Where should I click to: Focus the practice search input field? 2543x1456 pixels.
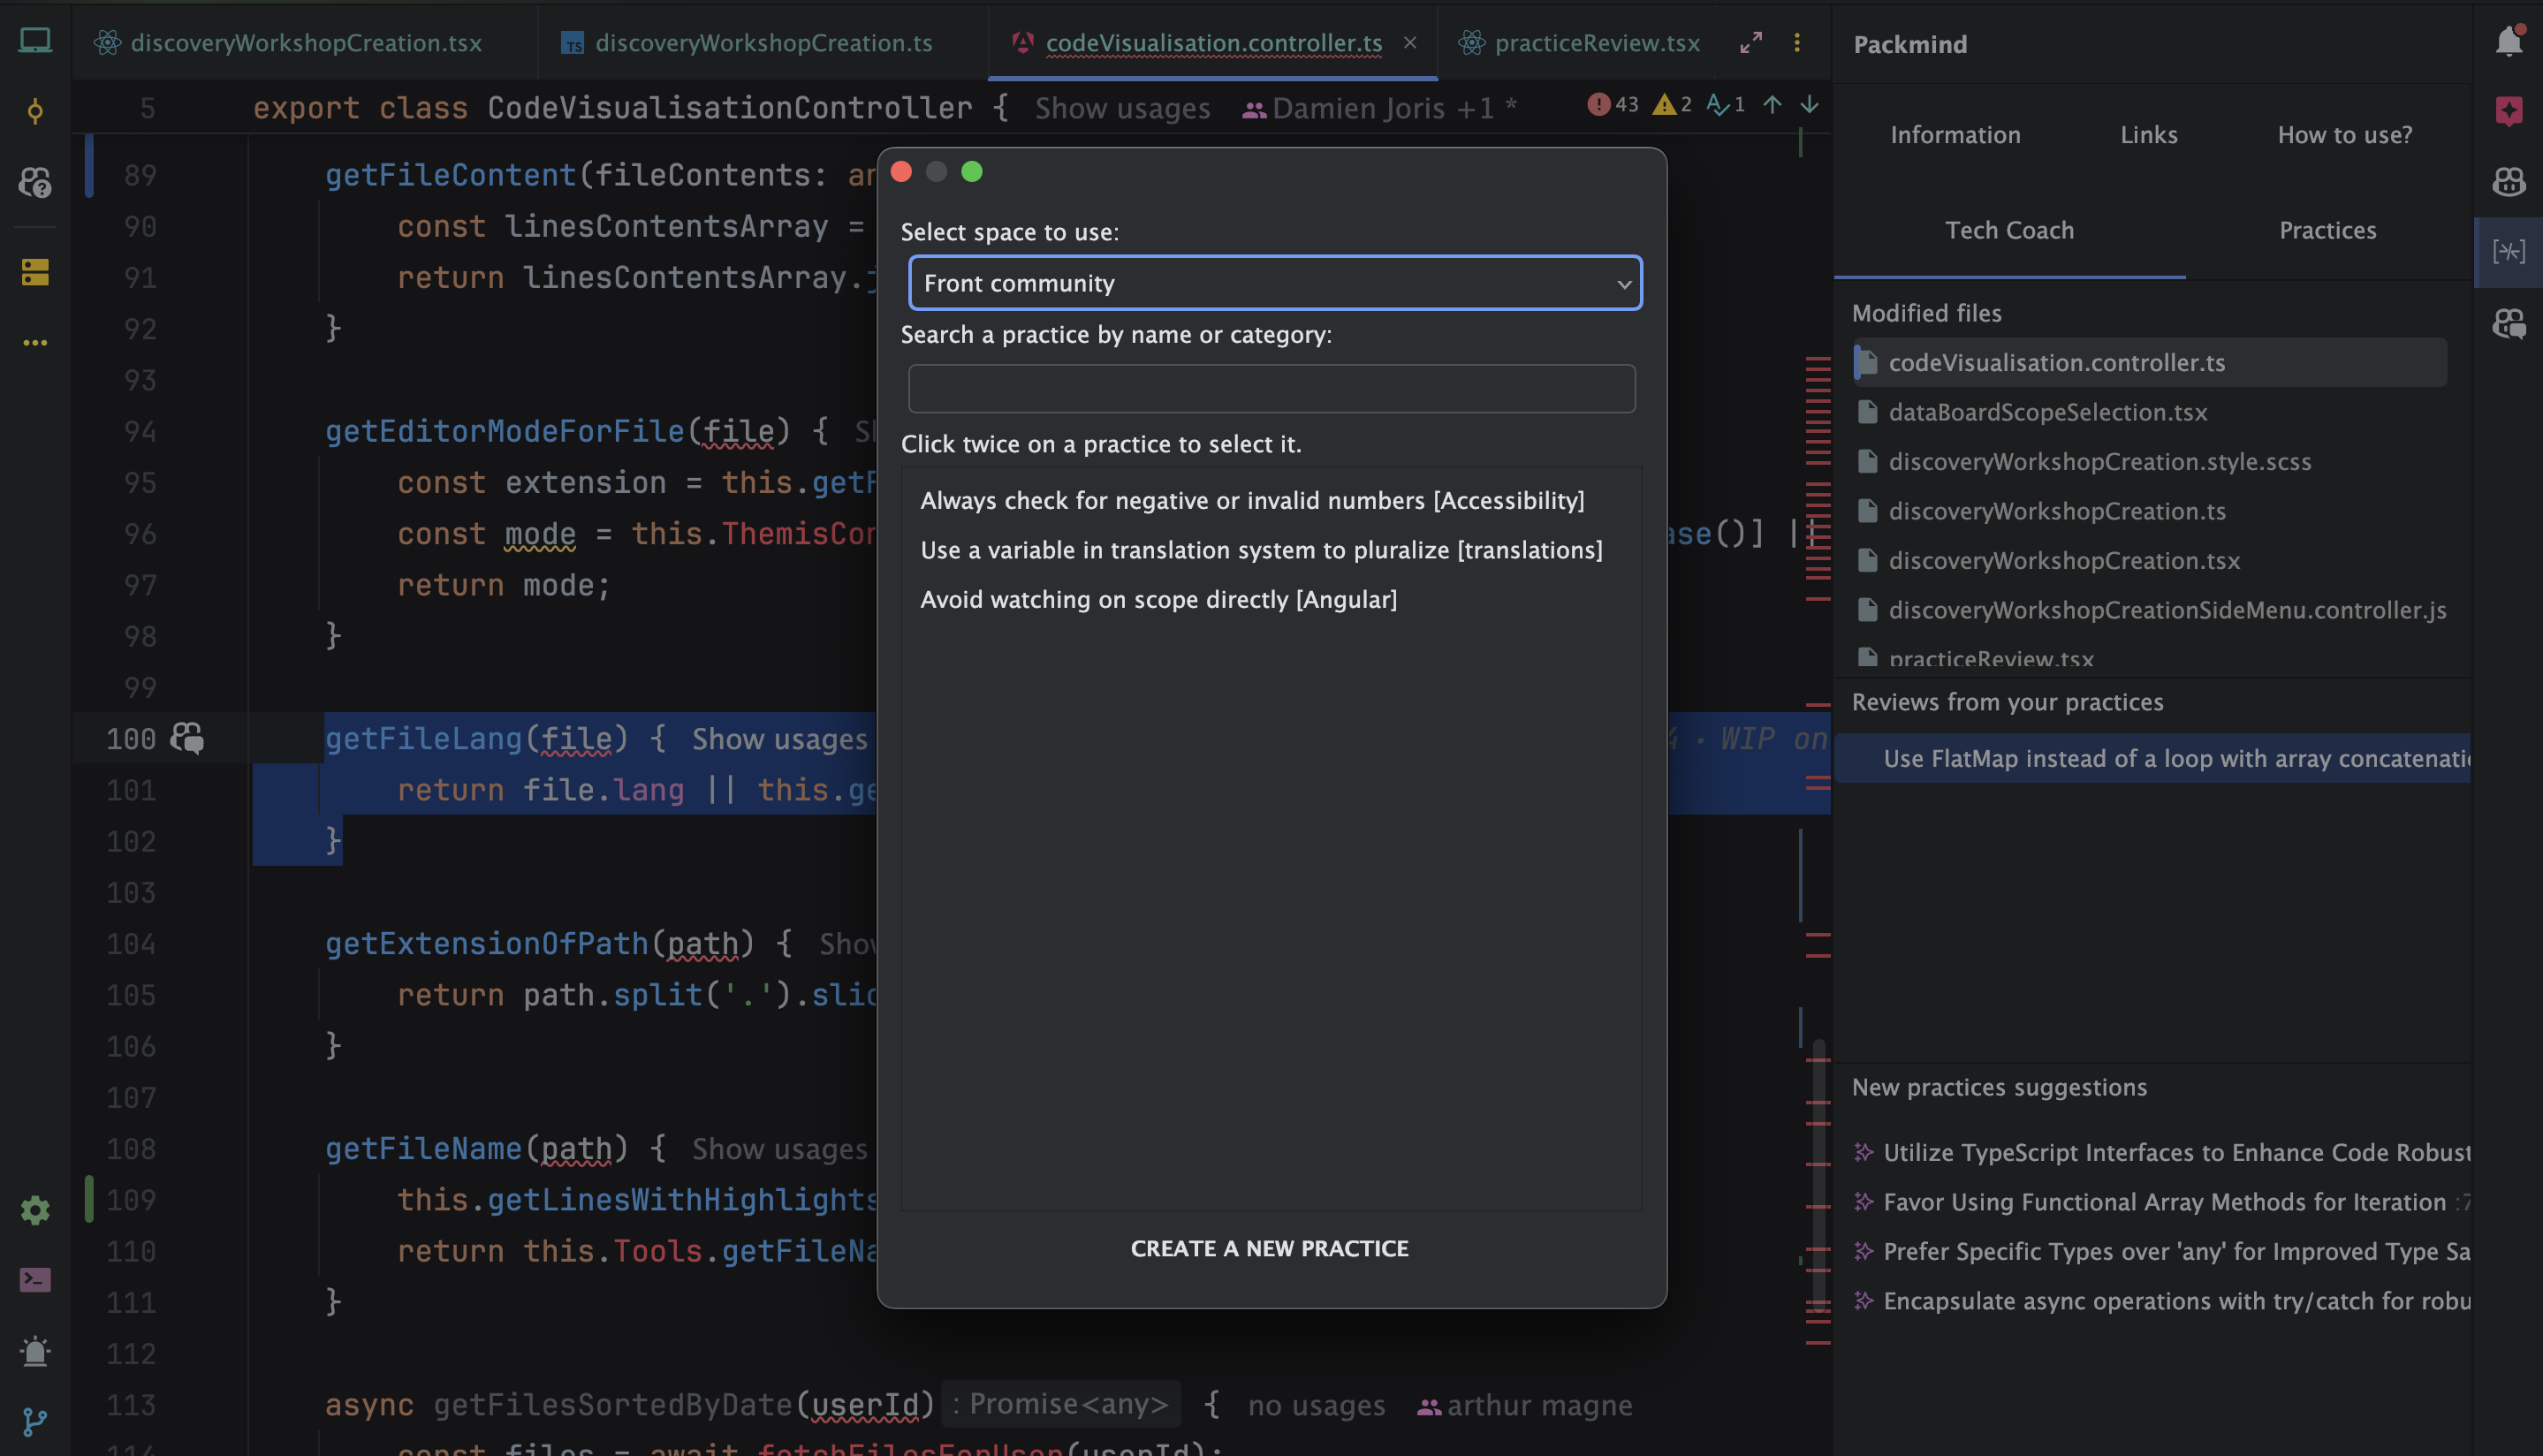[1271, 388]
